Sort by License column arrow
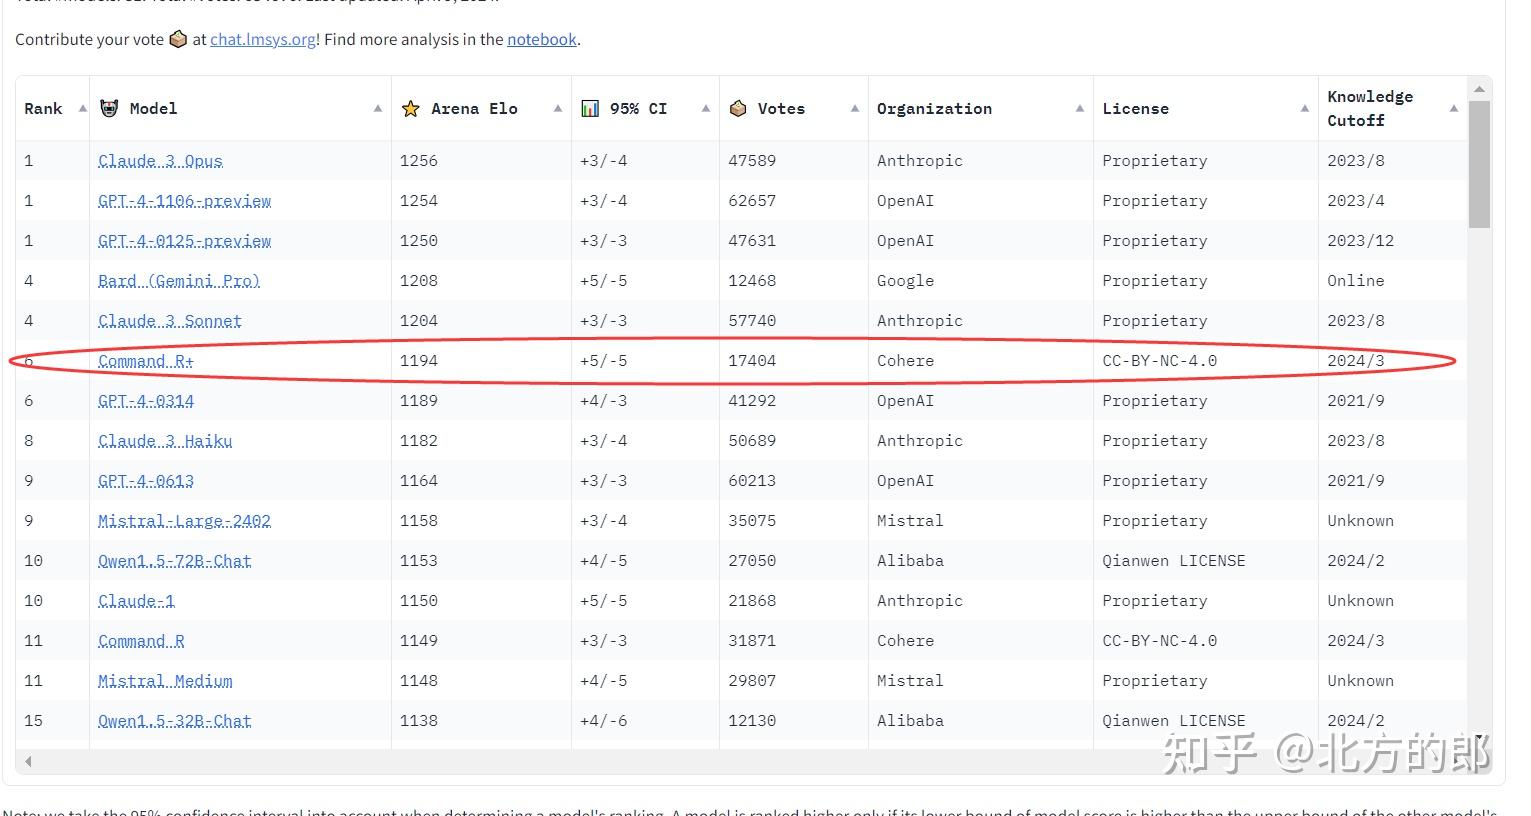This screenshot has height=816, width=1531. (1304, 108)
